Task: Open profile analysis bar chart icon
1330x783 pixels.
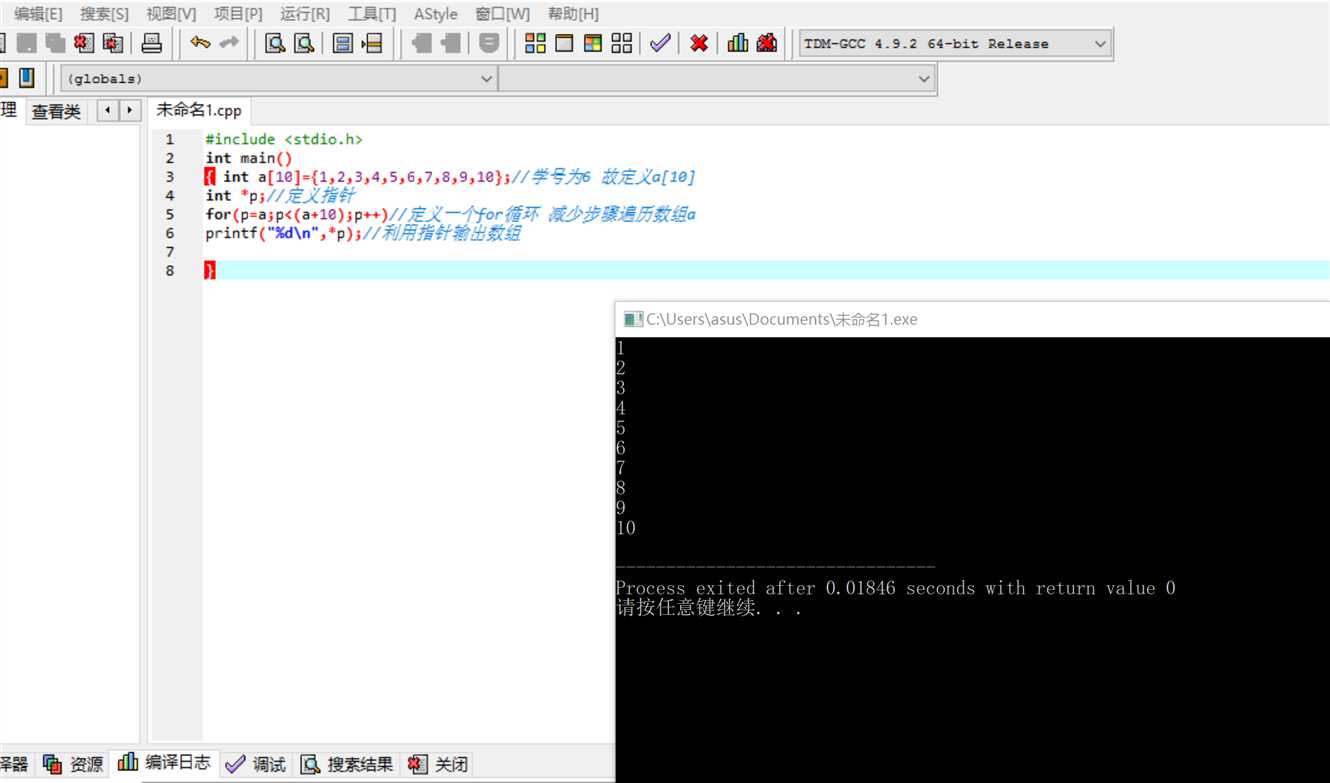Action: 738,43
